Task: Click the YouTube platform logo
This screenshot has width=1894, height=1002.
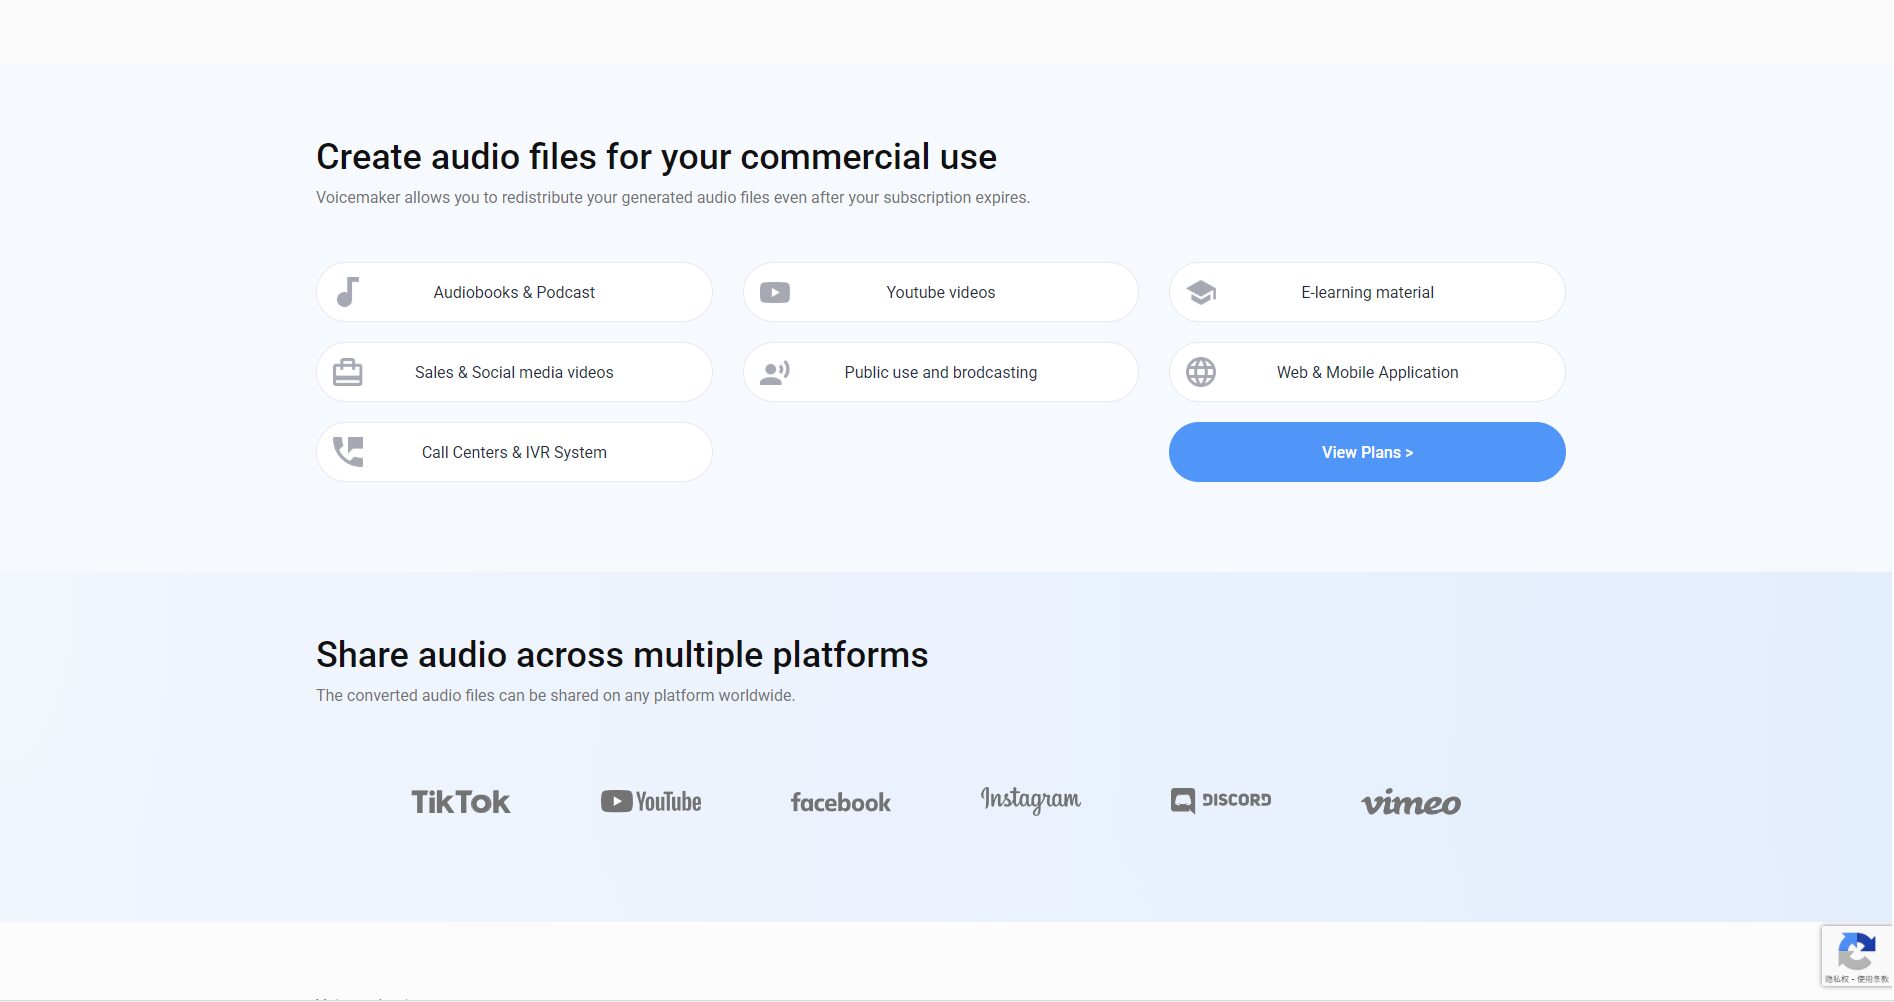Action: 651,802
